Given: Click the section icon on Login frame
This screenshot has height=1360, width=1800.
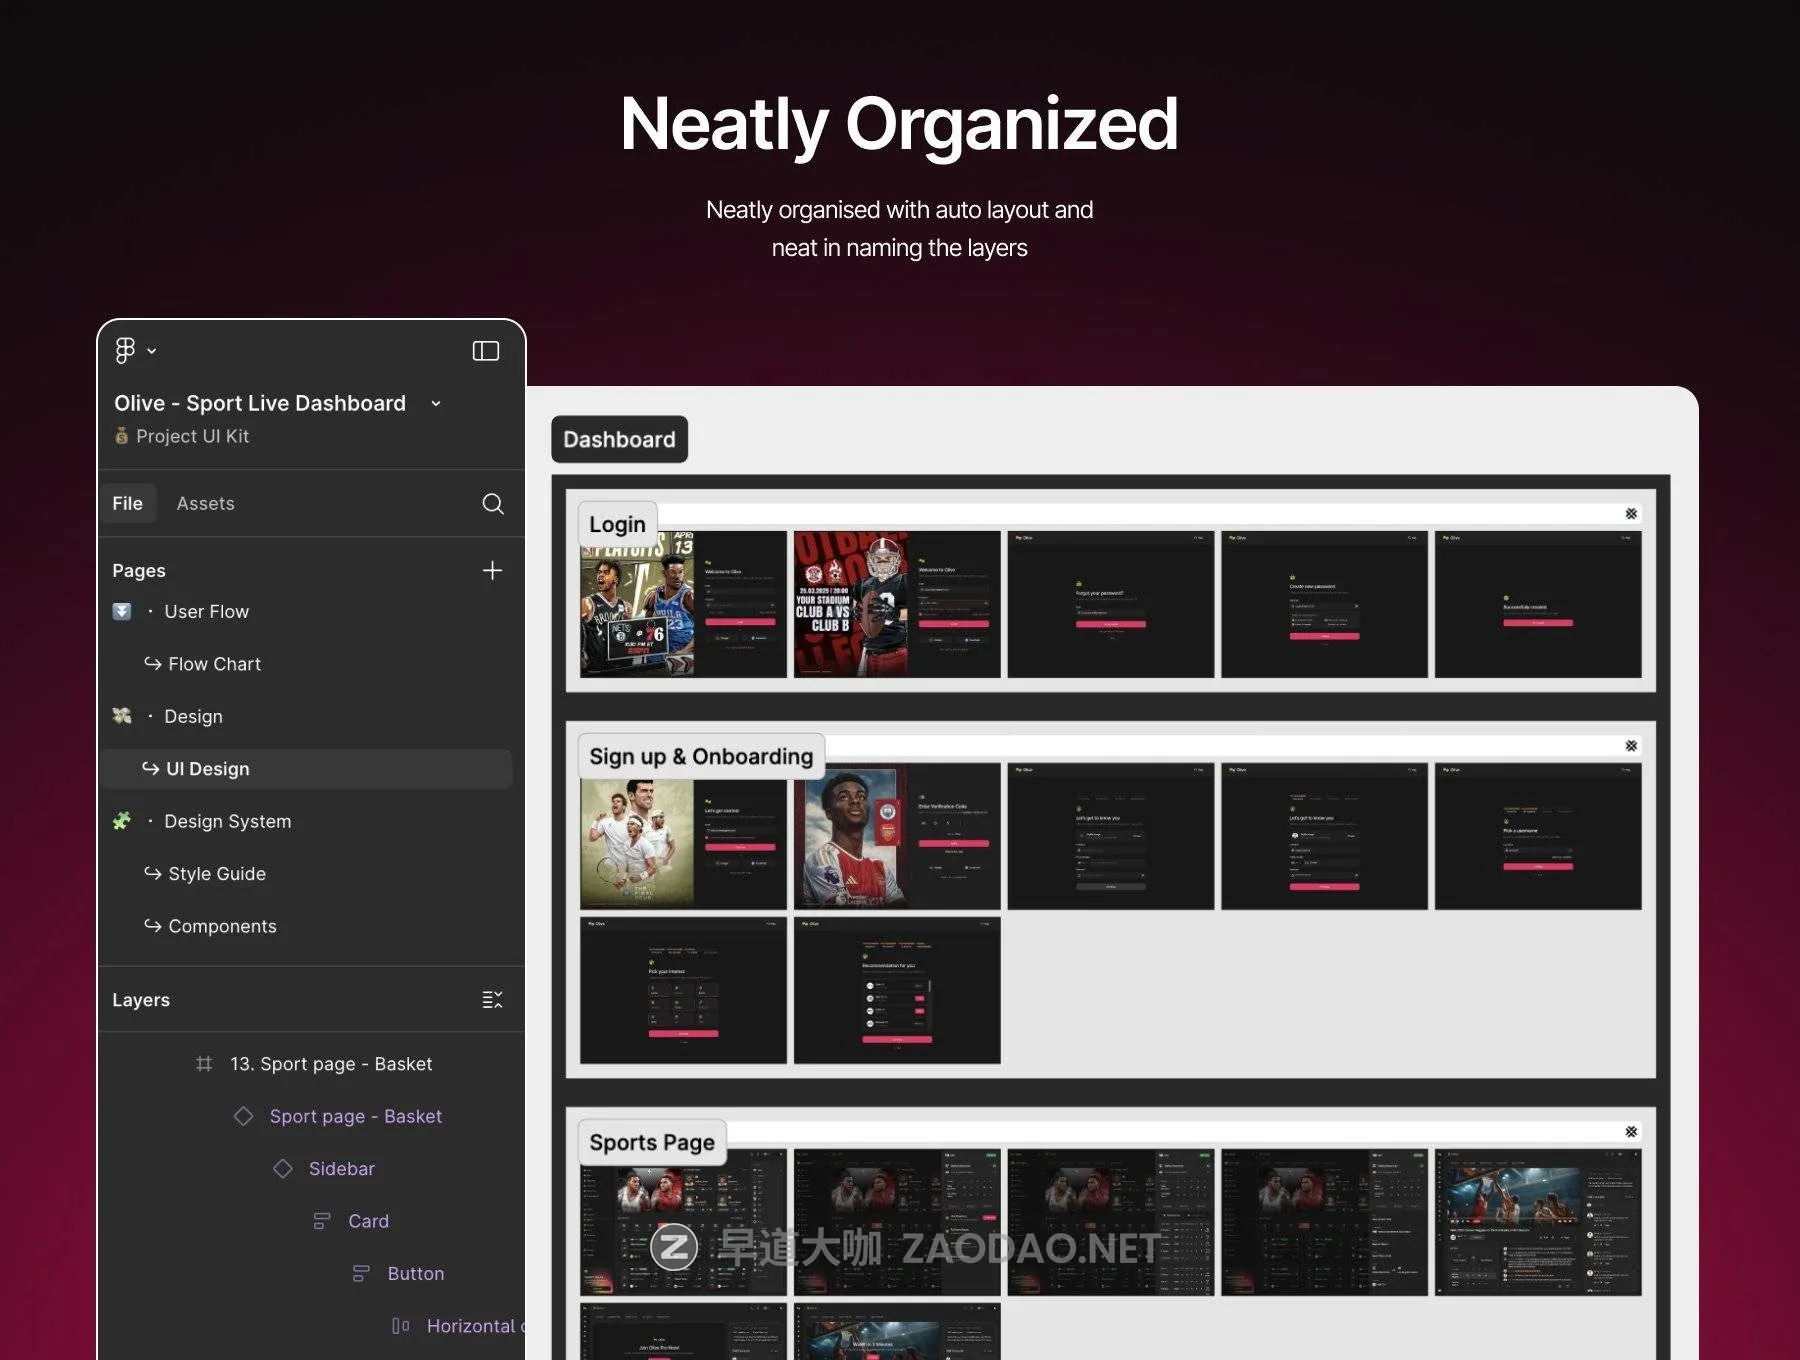Looking at the screenshot, I should pyautogui.click(x=1631, y=514).
